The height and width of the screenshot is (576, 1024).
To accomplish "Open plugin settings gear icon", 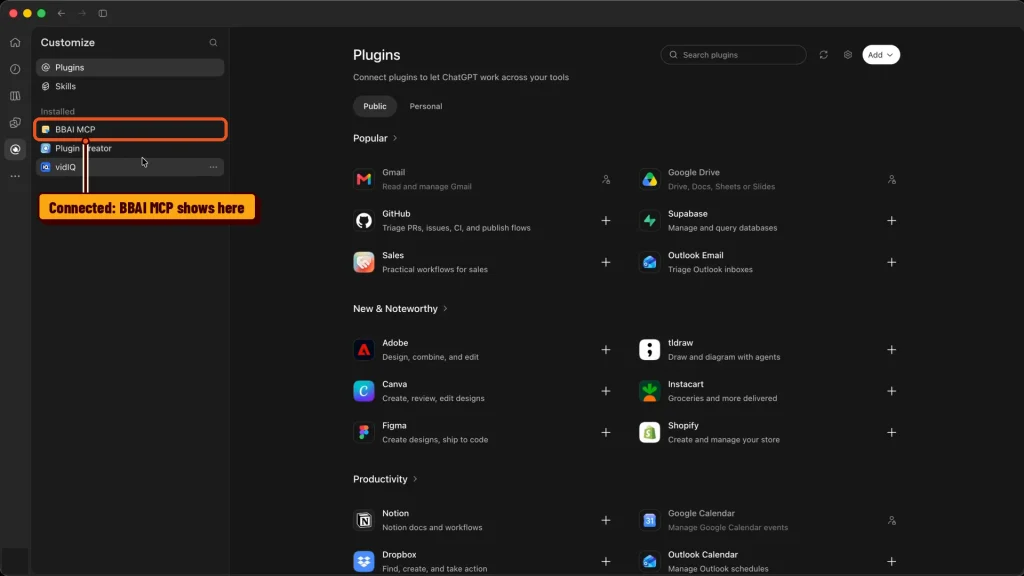I will (848, 55).
